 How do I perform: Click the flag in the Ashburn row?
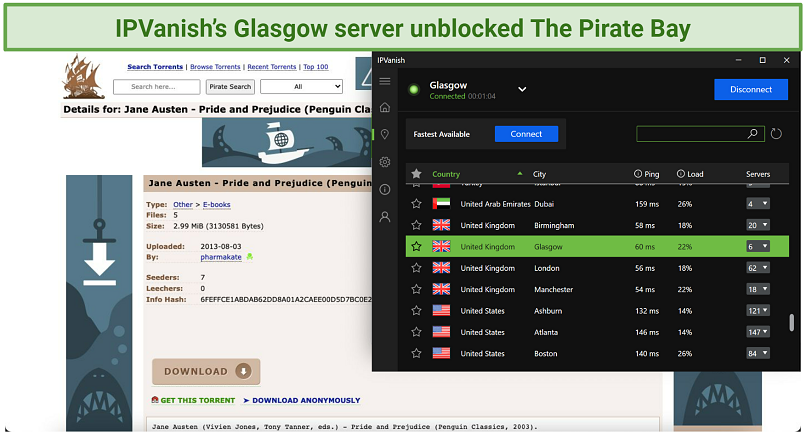coord(441,311)
